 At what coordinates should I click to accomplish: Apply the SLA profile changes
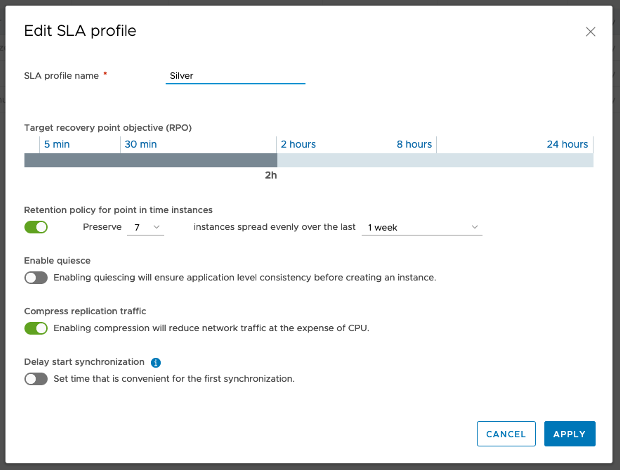point(569,434)
